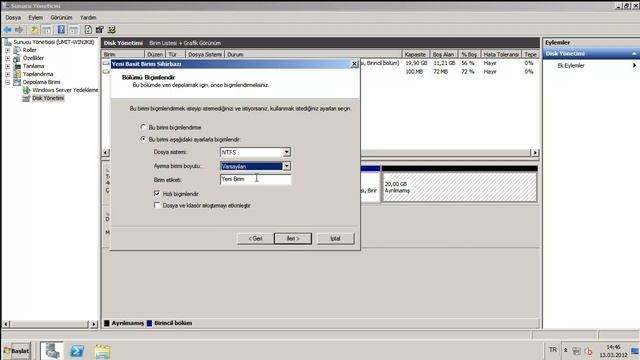Open the Ayırma birimi boyutu dropdown
Image resolution: width=640 pixels, height=360 pixels.
(x=287, y=166)
